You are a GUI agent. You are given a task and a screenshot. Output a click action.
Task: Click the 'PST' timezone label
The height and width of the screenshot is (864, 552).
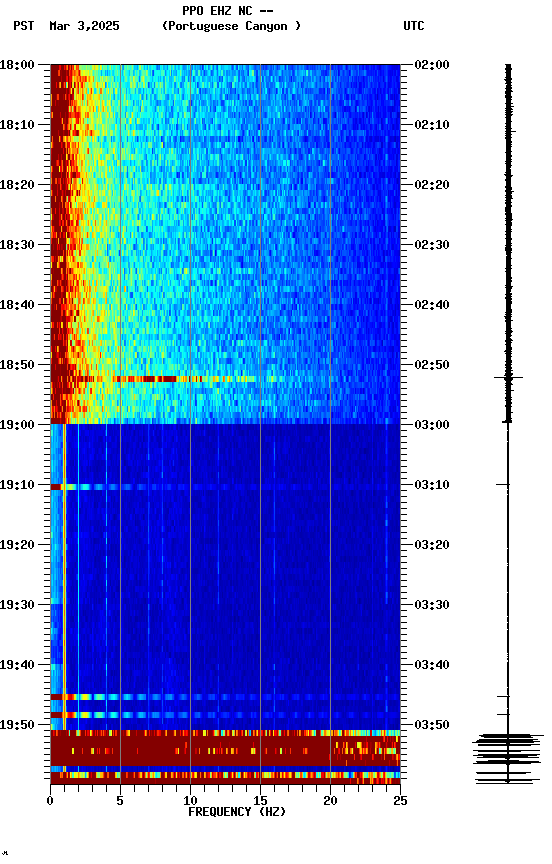tap(24, 26)
